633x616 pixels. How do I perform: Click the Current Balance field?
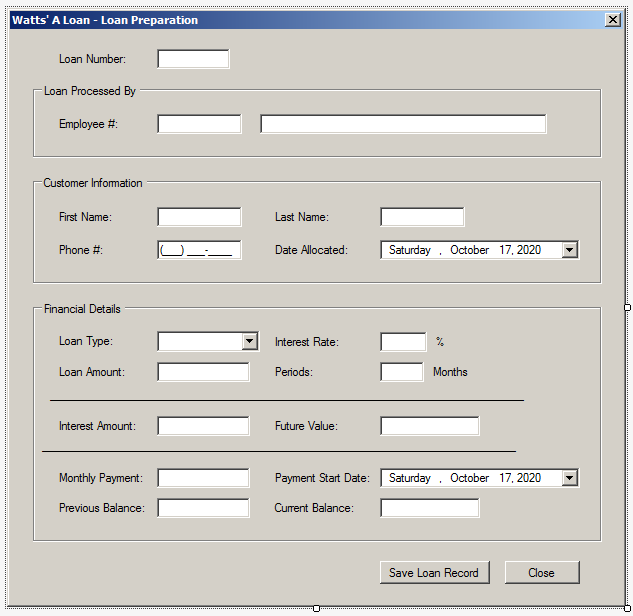[430, 508]
